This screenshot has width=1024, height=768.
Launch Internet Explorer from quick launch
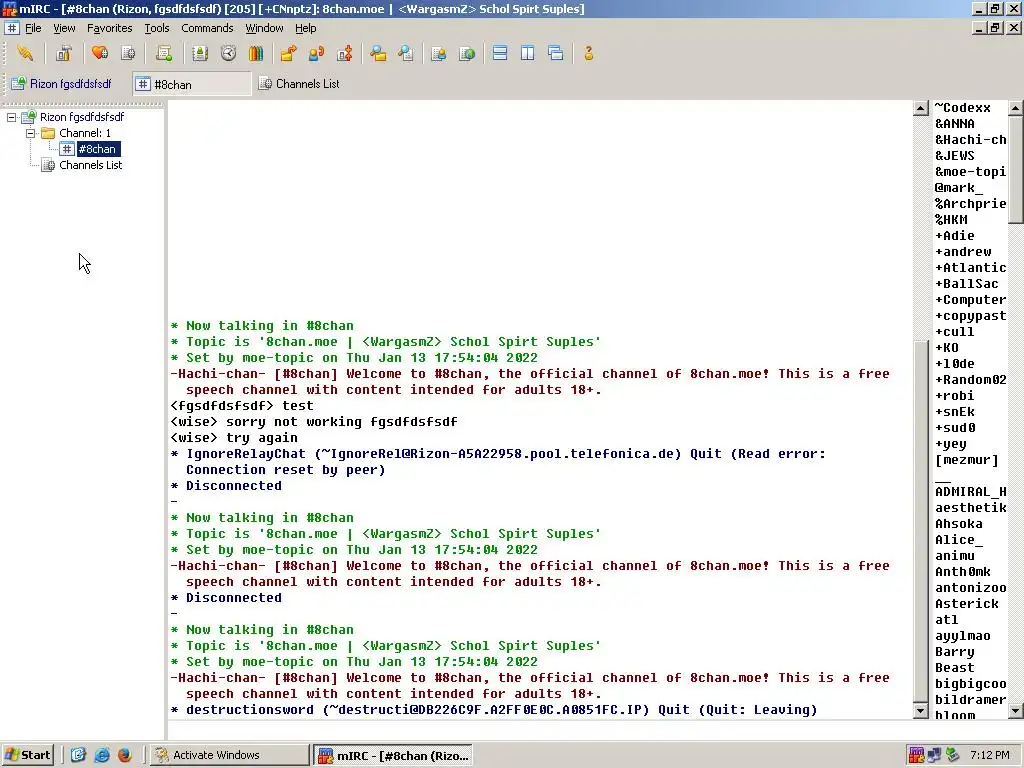coord(102,755)
